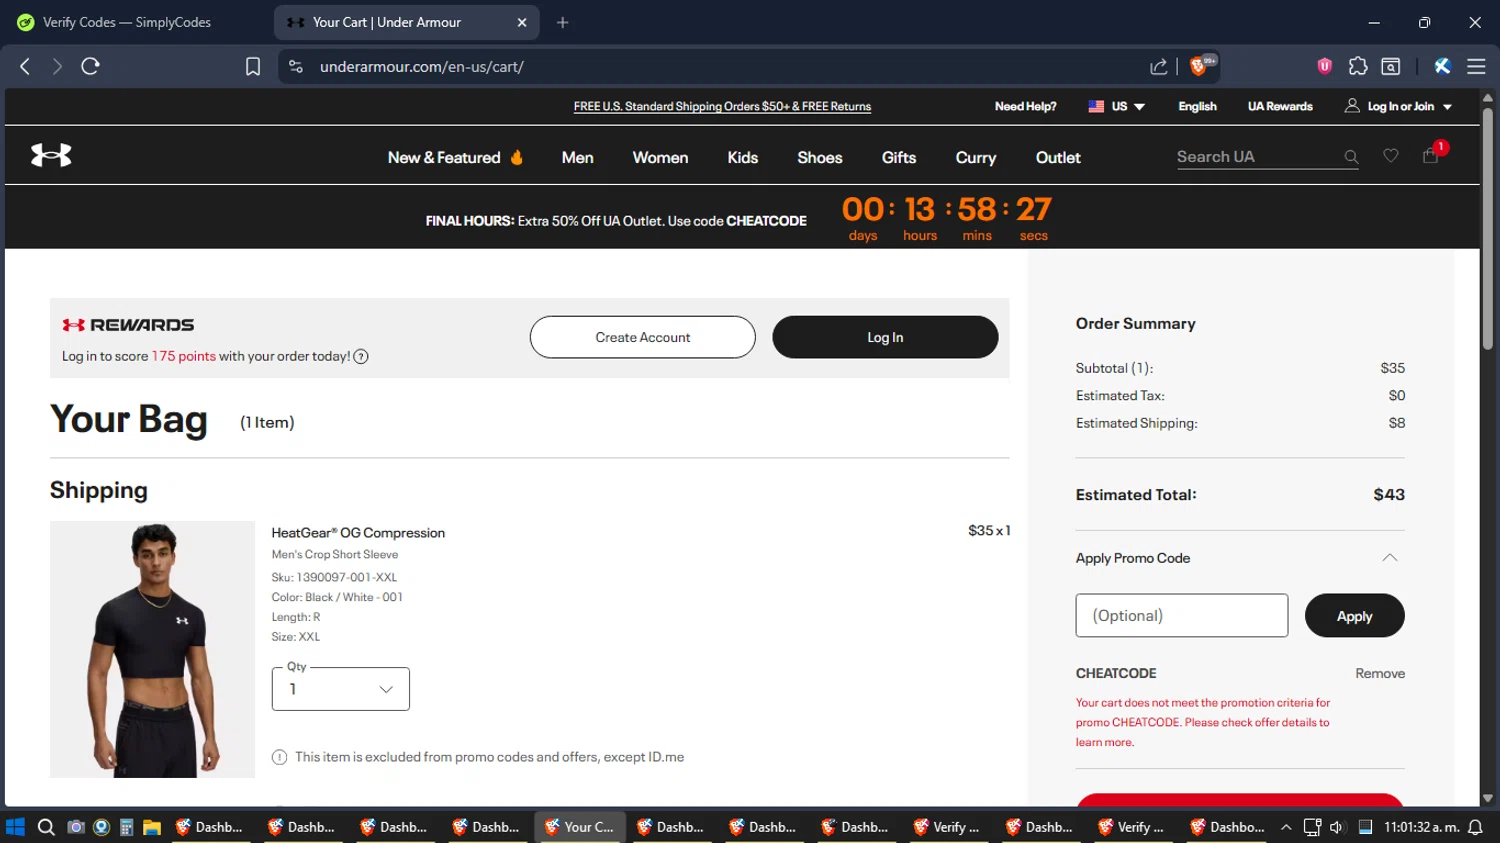Click the Under Armour logo
This screenshot has height=843, width=1500.
coord(51,155)
